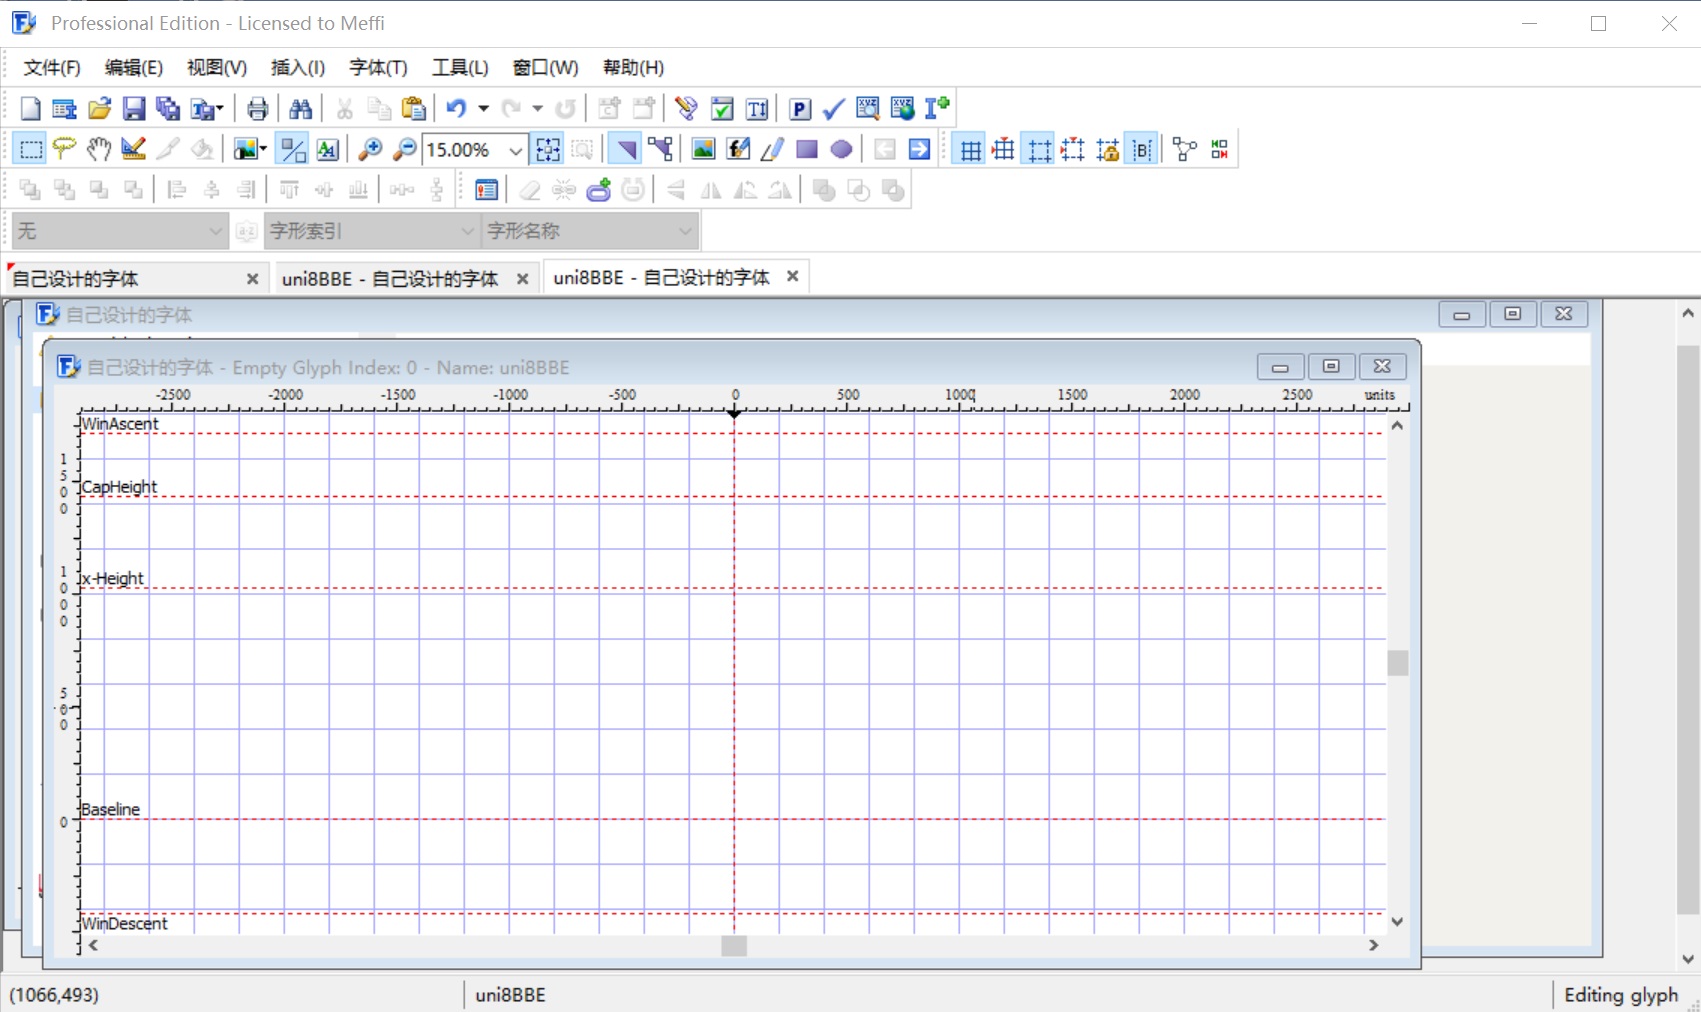Viewport: 1701px width, 1012px height.
Task: Click the Save All disks icon
Action: 168,108
